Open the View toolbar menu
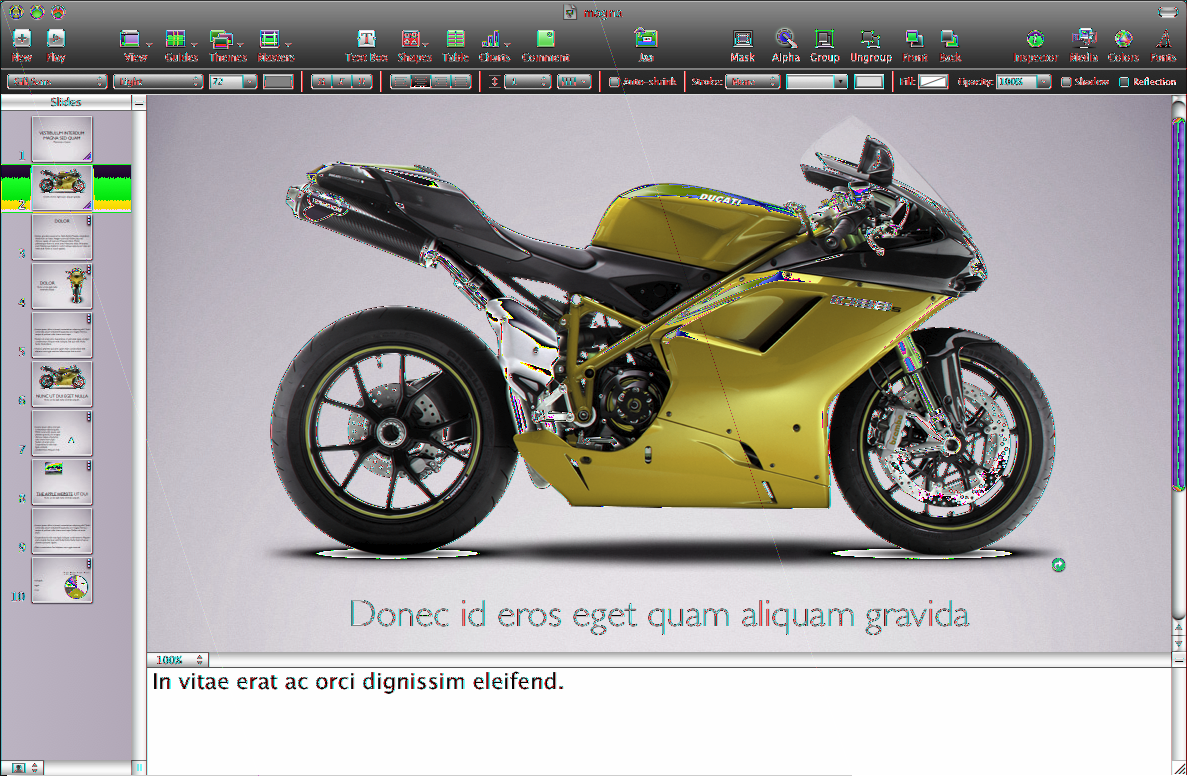 [x=135, y=45]
